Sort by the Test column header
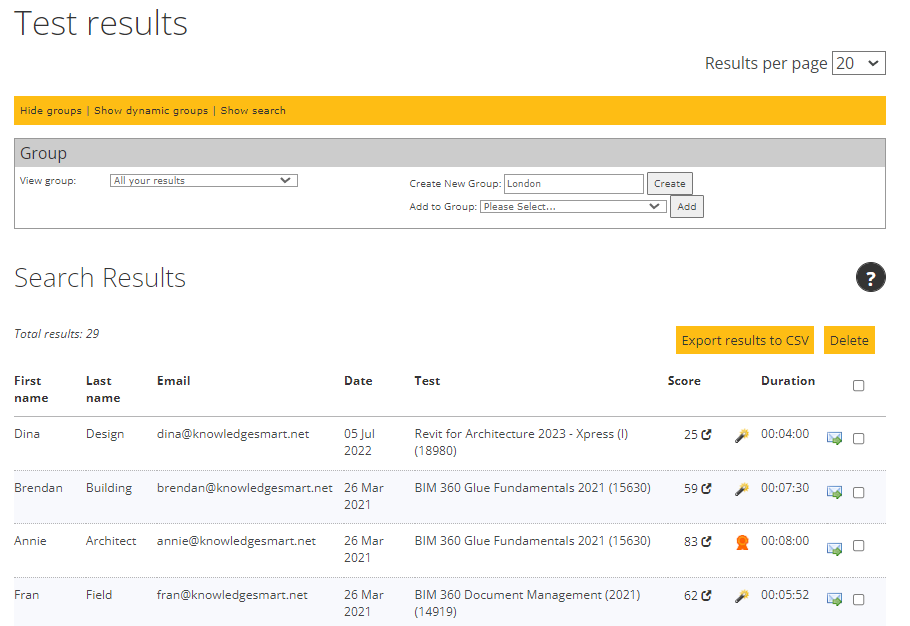Viewport: 910px width, 626px height. tap(427, 381)
